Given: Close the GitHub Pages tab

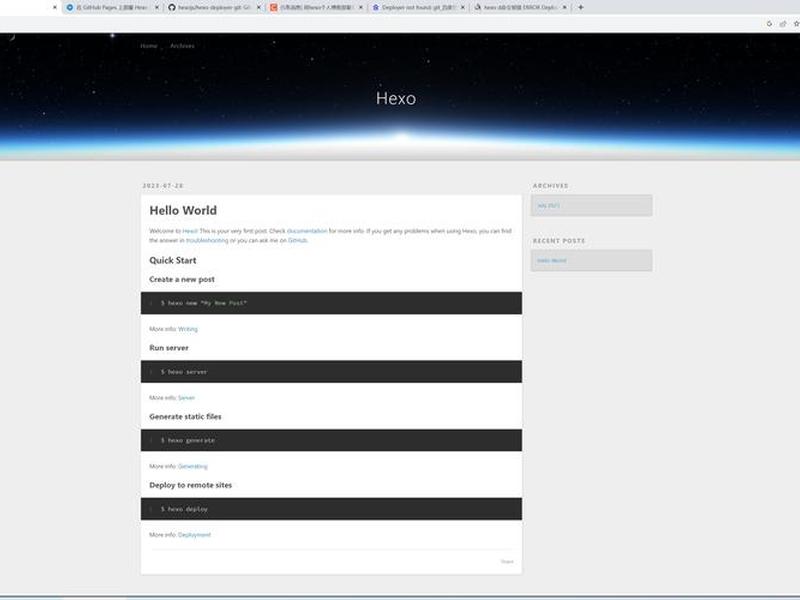Looking at the screenshot, I should pyautogui.click(x=157, y=7).
